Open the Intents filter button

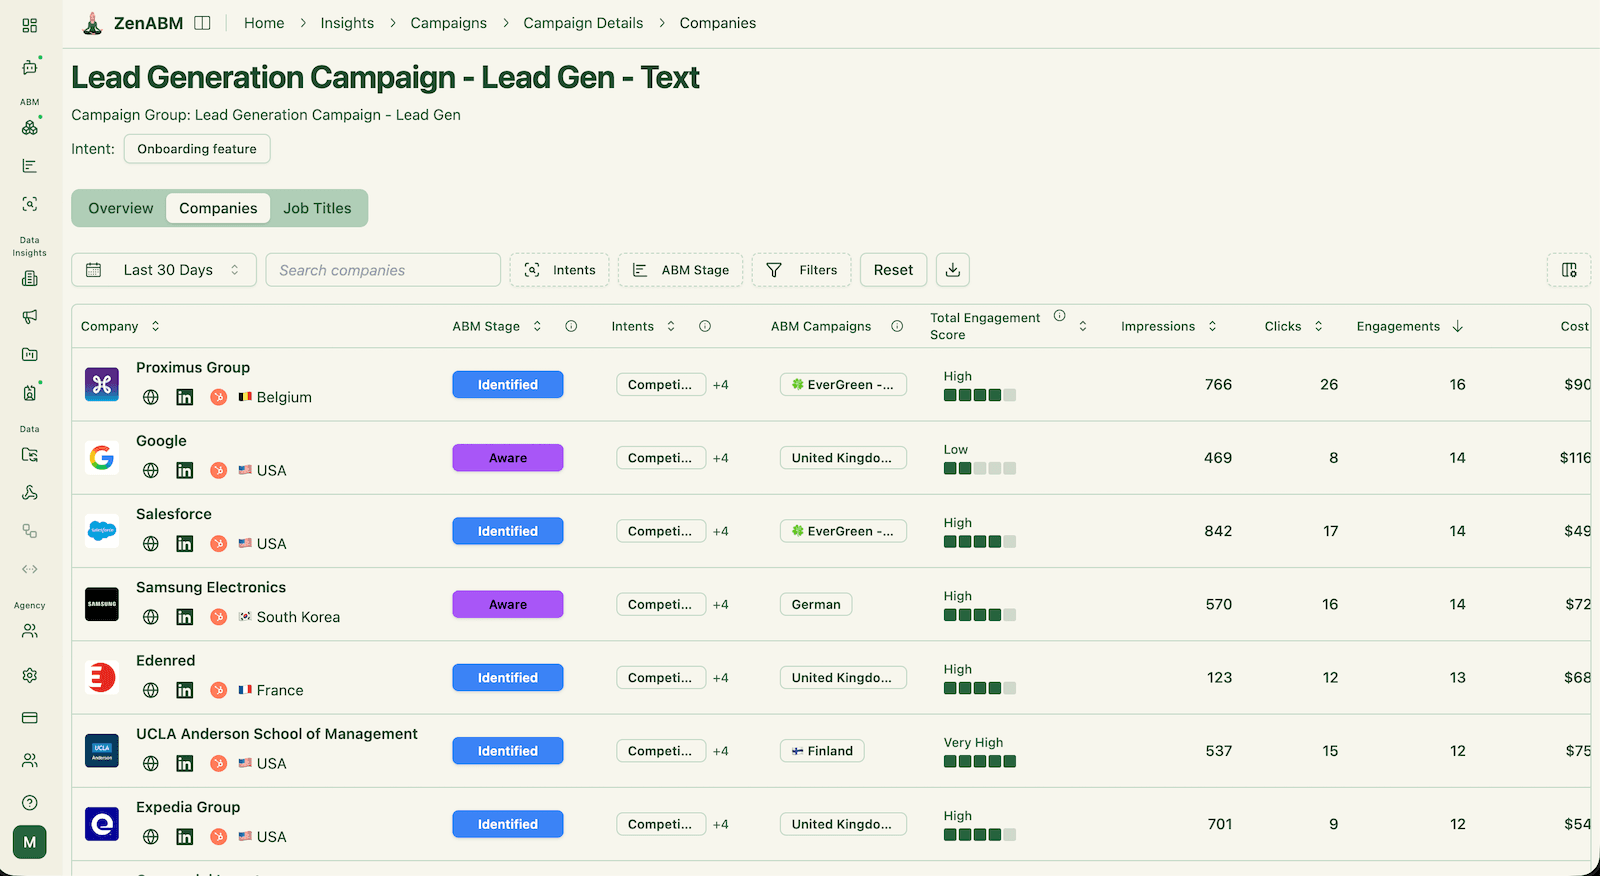click(560, 270)
